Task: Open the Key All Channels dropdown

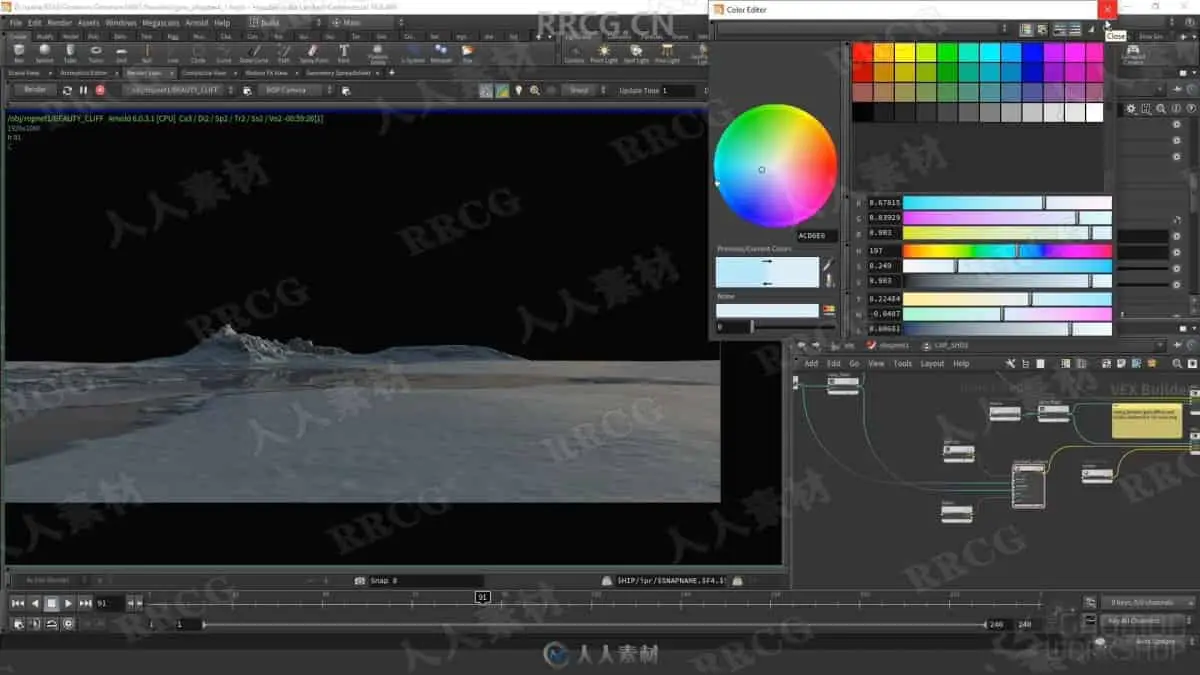Action: pos(1148,621)
